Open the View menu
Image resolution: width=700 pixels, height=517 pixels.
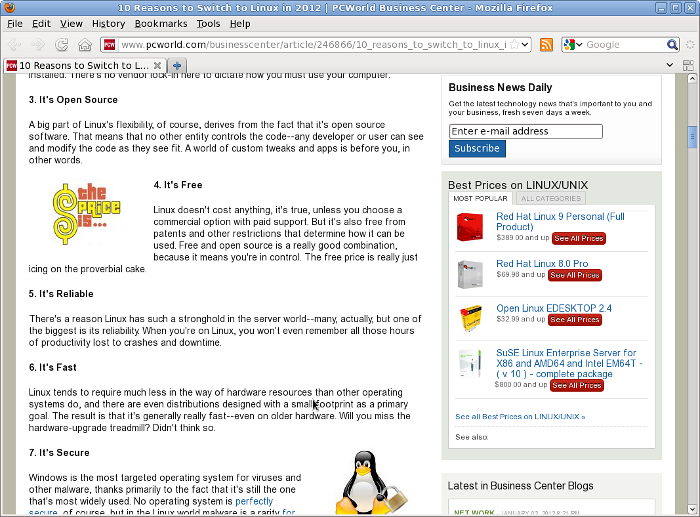pos(71,24)
